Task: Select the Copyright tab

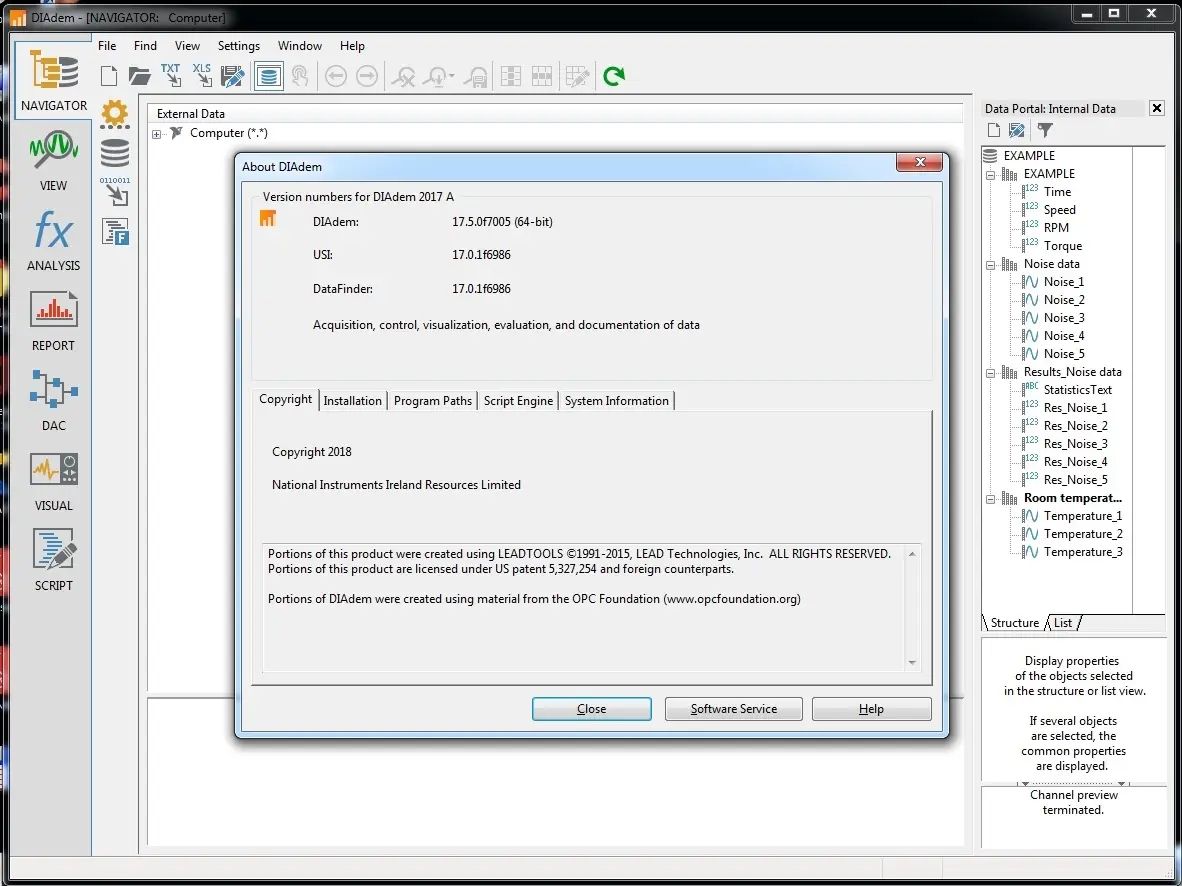Action: pos(286,400)
